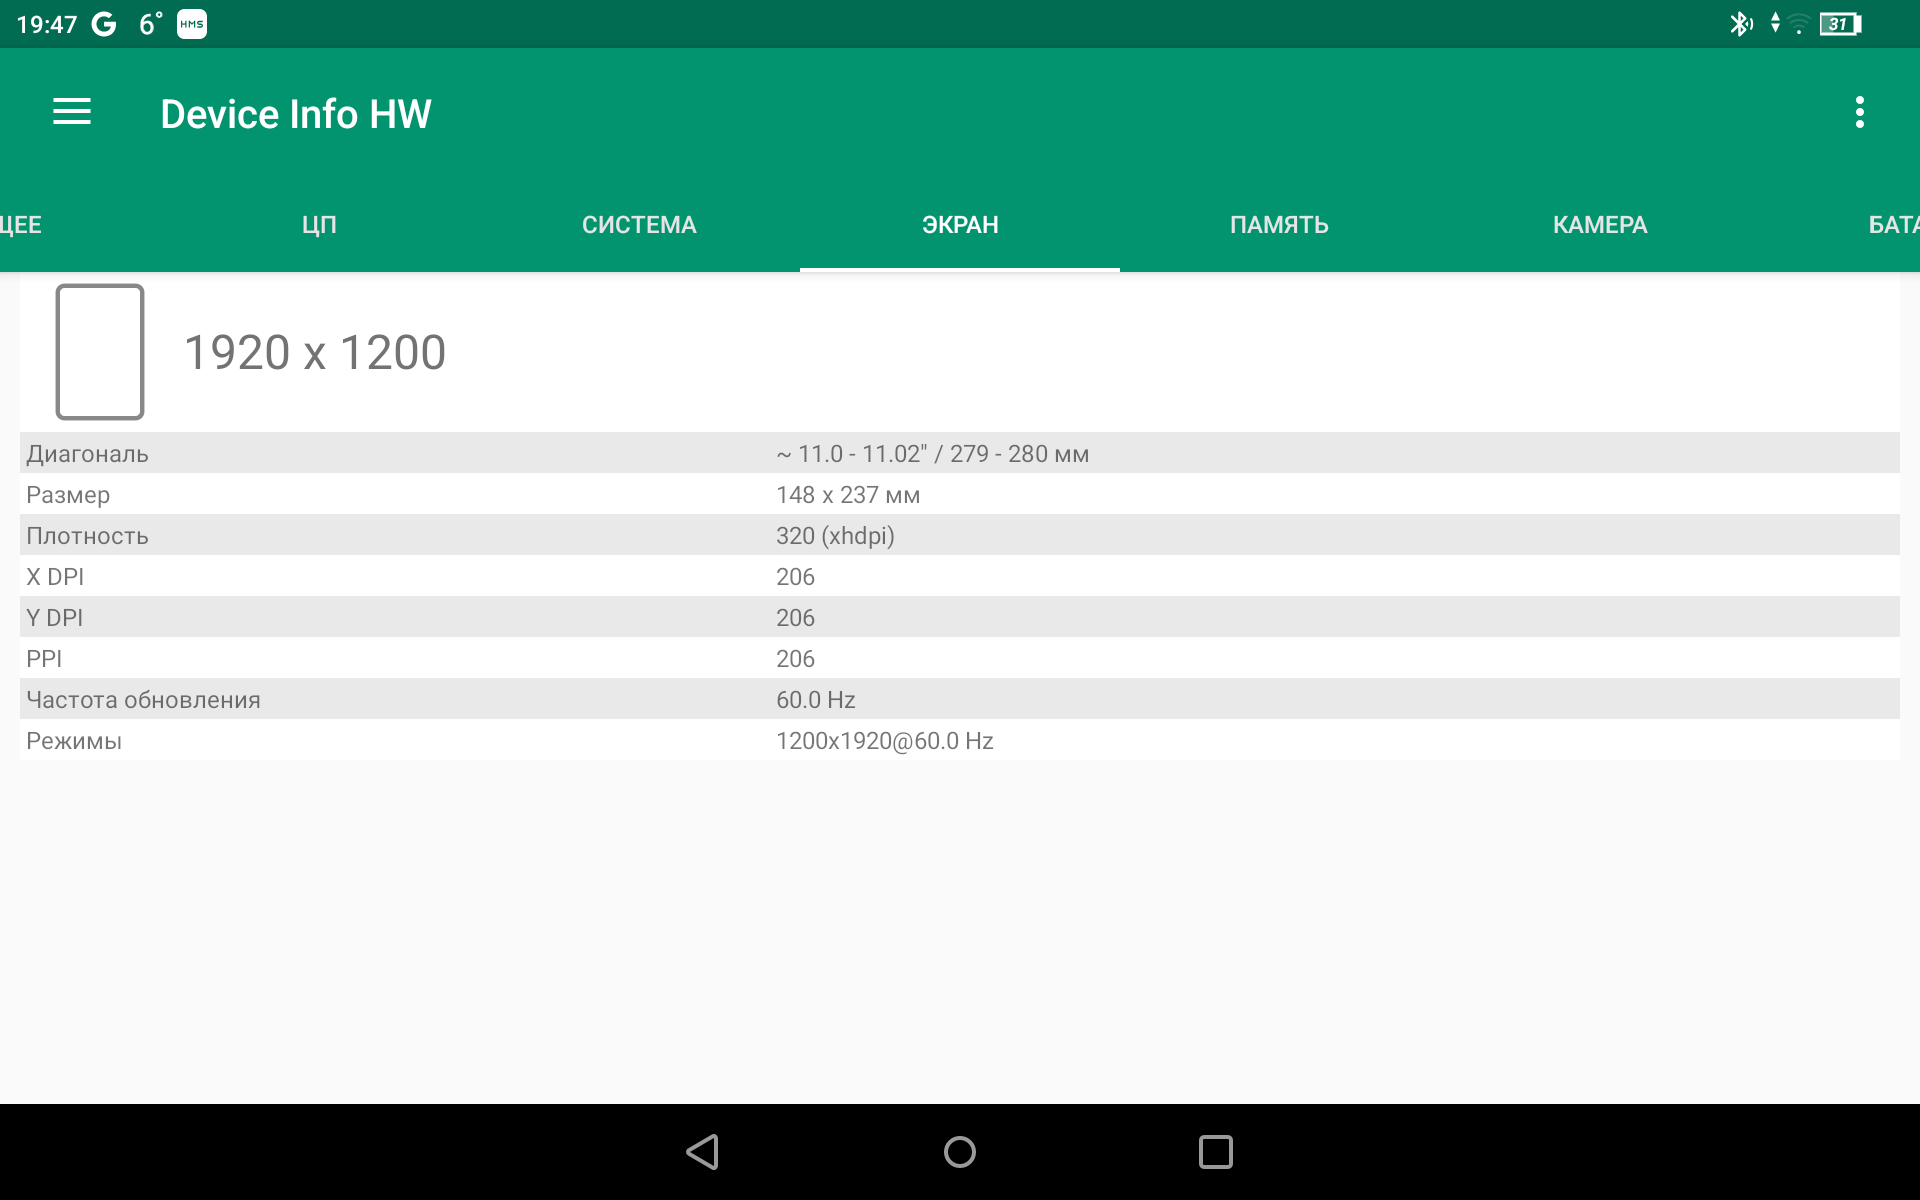Tap the Плотность 320 (xhdpi) row
The height and width of the screenshot is (1200, 1920).
(958, 535)
